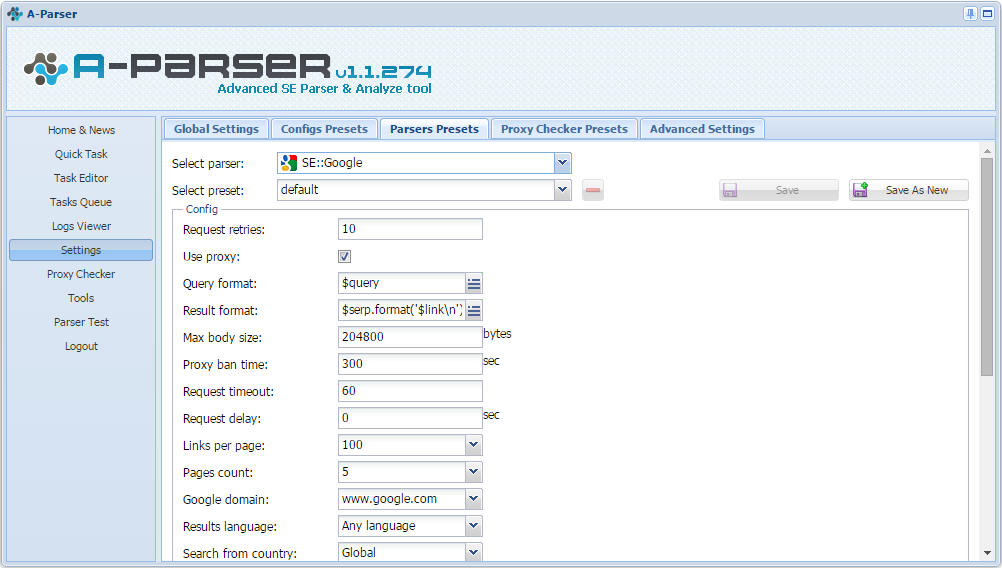Click the Query format input field
This screenshot has width=1002, height=568.
click(401, 283)
